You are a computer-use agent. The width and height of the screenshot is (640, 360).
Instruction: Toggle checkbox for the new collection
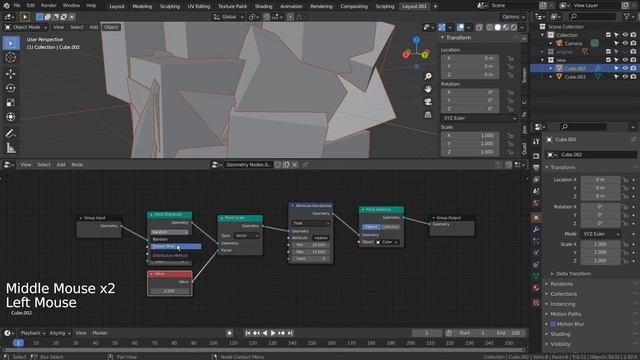pos(608,60)
